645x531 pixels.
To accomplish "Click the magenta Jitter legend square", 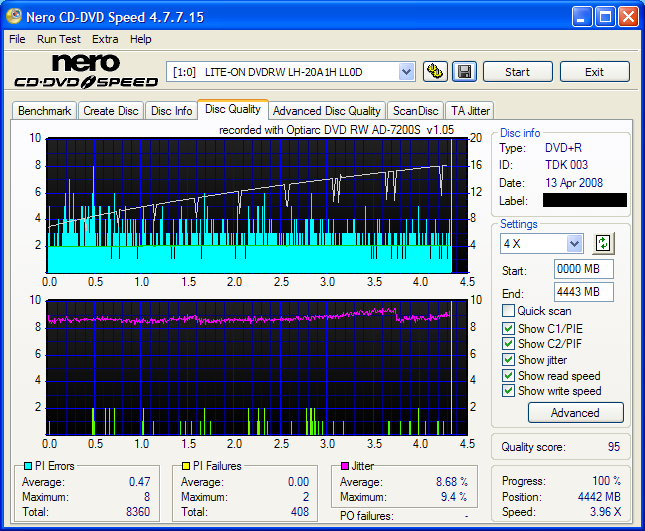I will coord(343,466).
